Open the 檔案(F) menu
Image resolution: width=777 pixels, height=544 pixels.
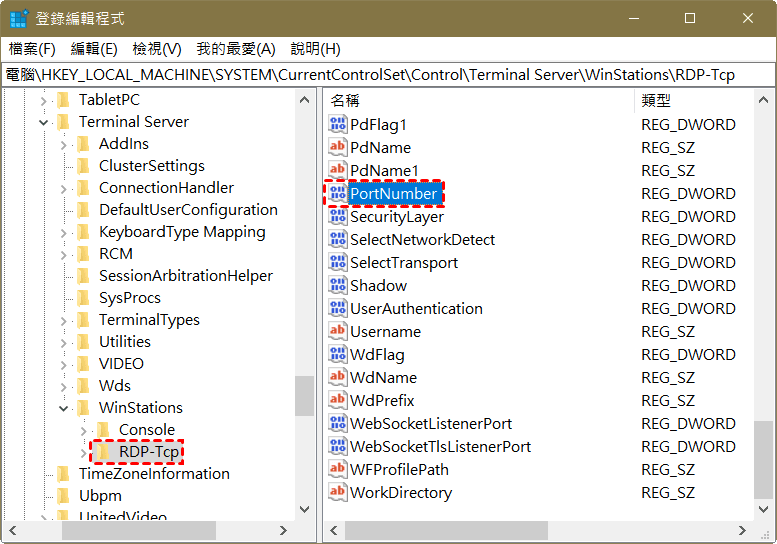coord(32,49)
